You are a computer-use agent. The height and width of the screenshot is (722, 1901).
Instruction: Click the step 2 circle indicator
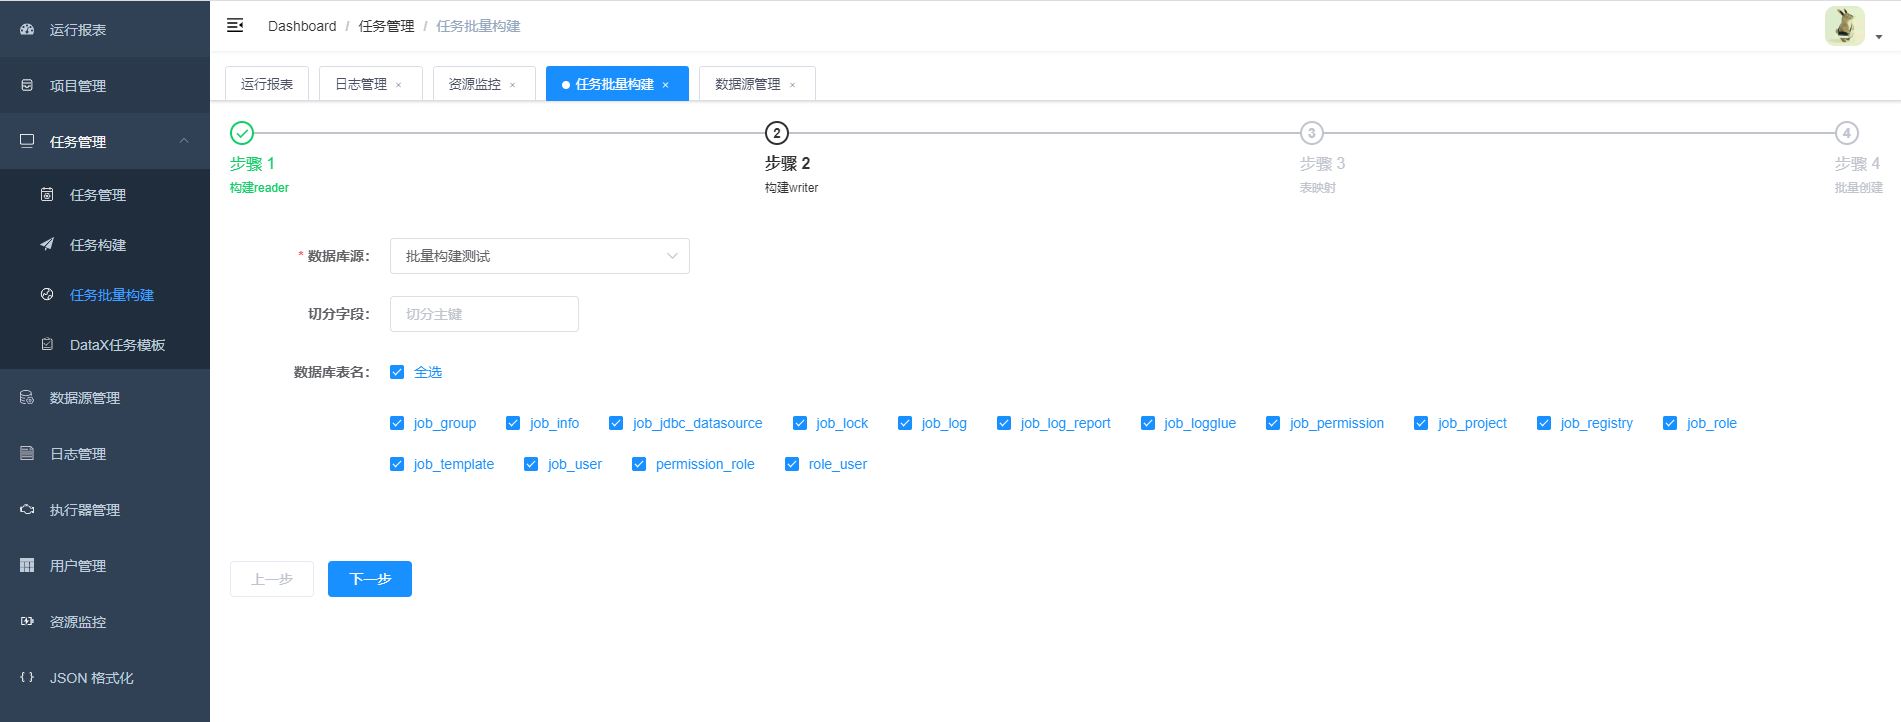tap(777, 133)
